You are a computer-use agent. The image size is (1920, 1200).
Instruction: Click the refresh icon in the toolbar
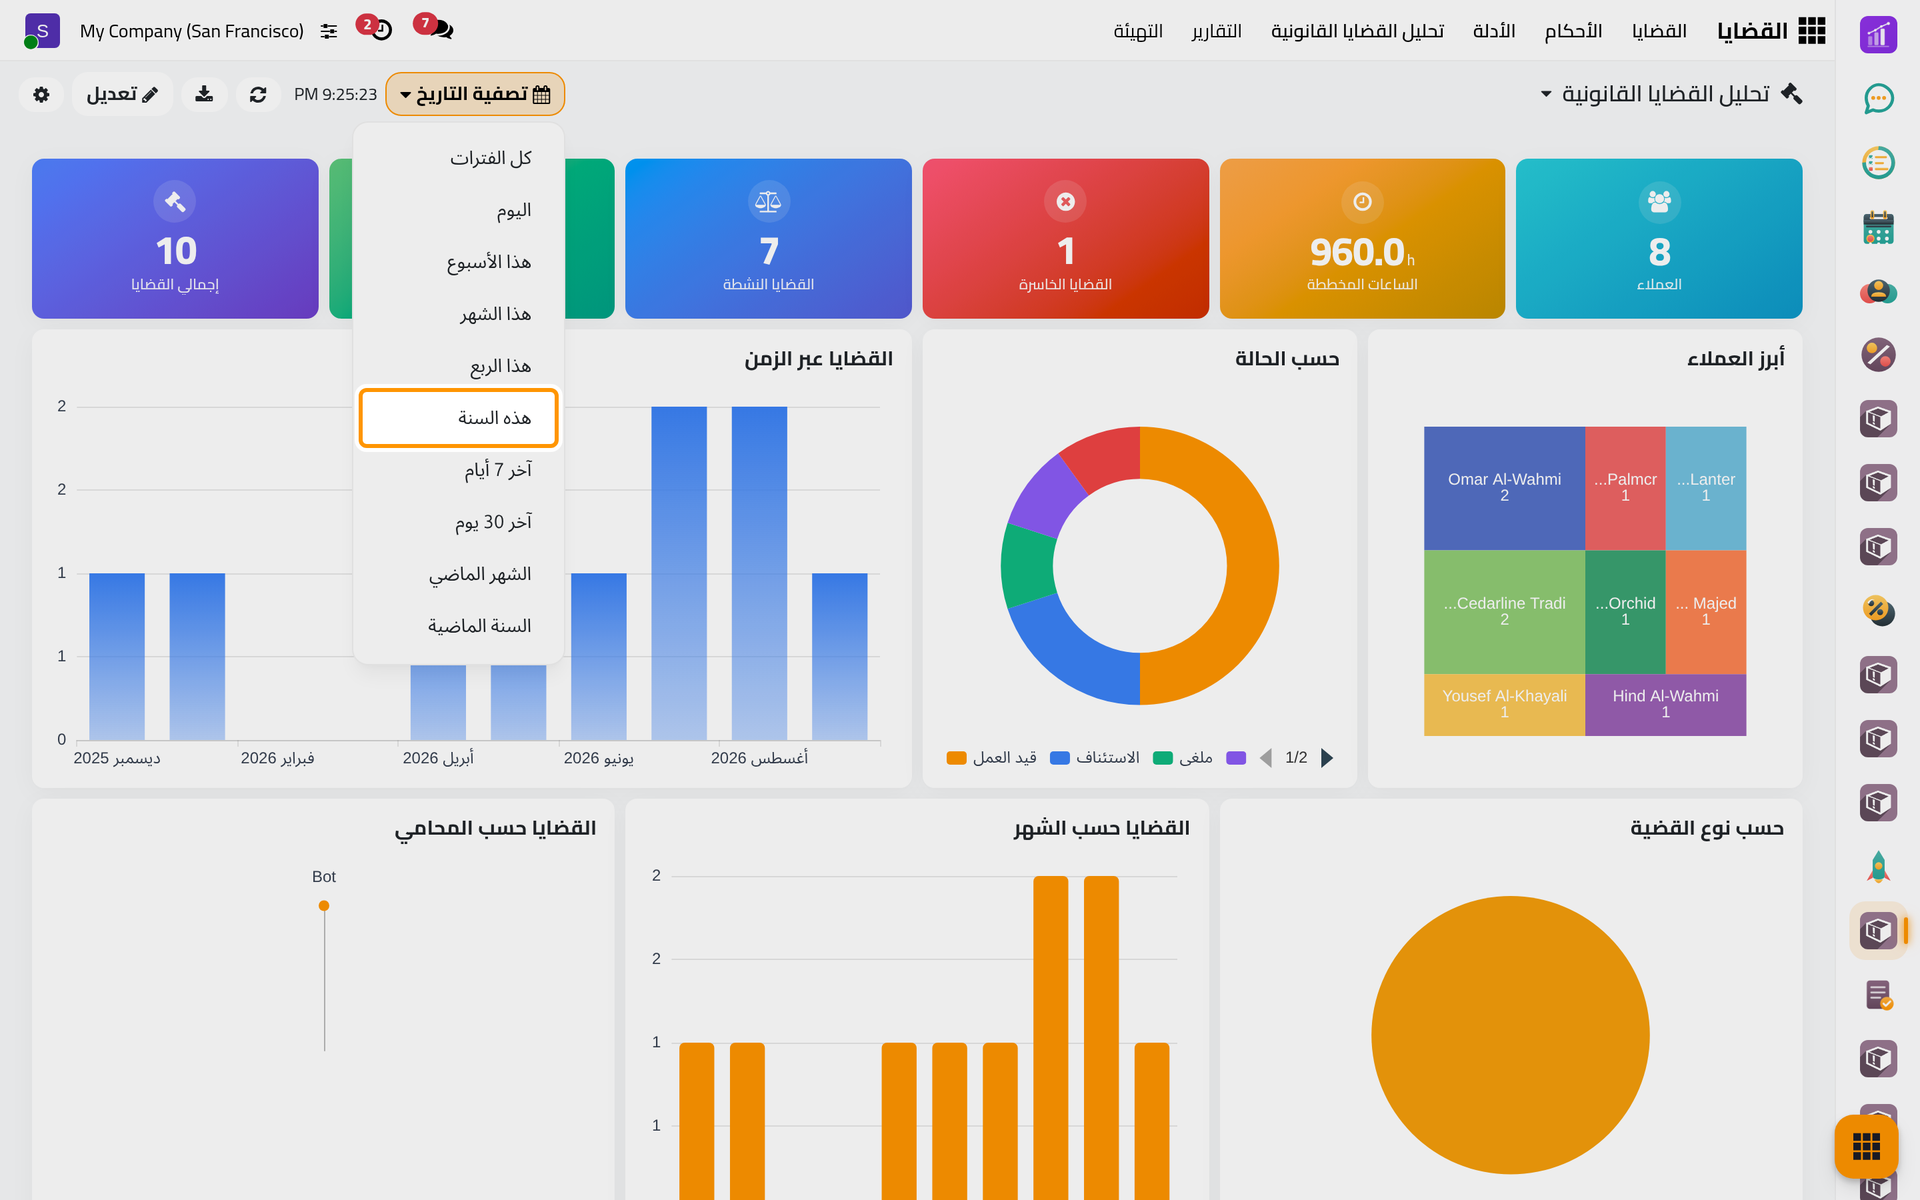(258, 94)
